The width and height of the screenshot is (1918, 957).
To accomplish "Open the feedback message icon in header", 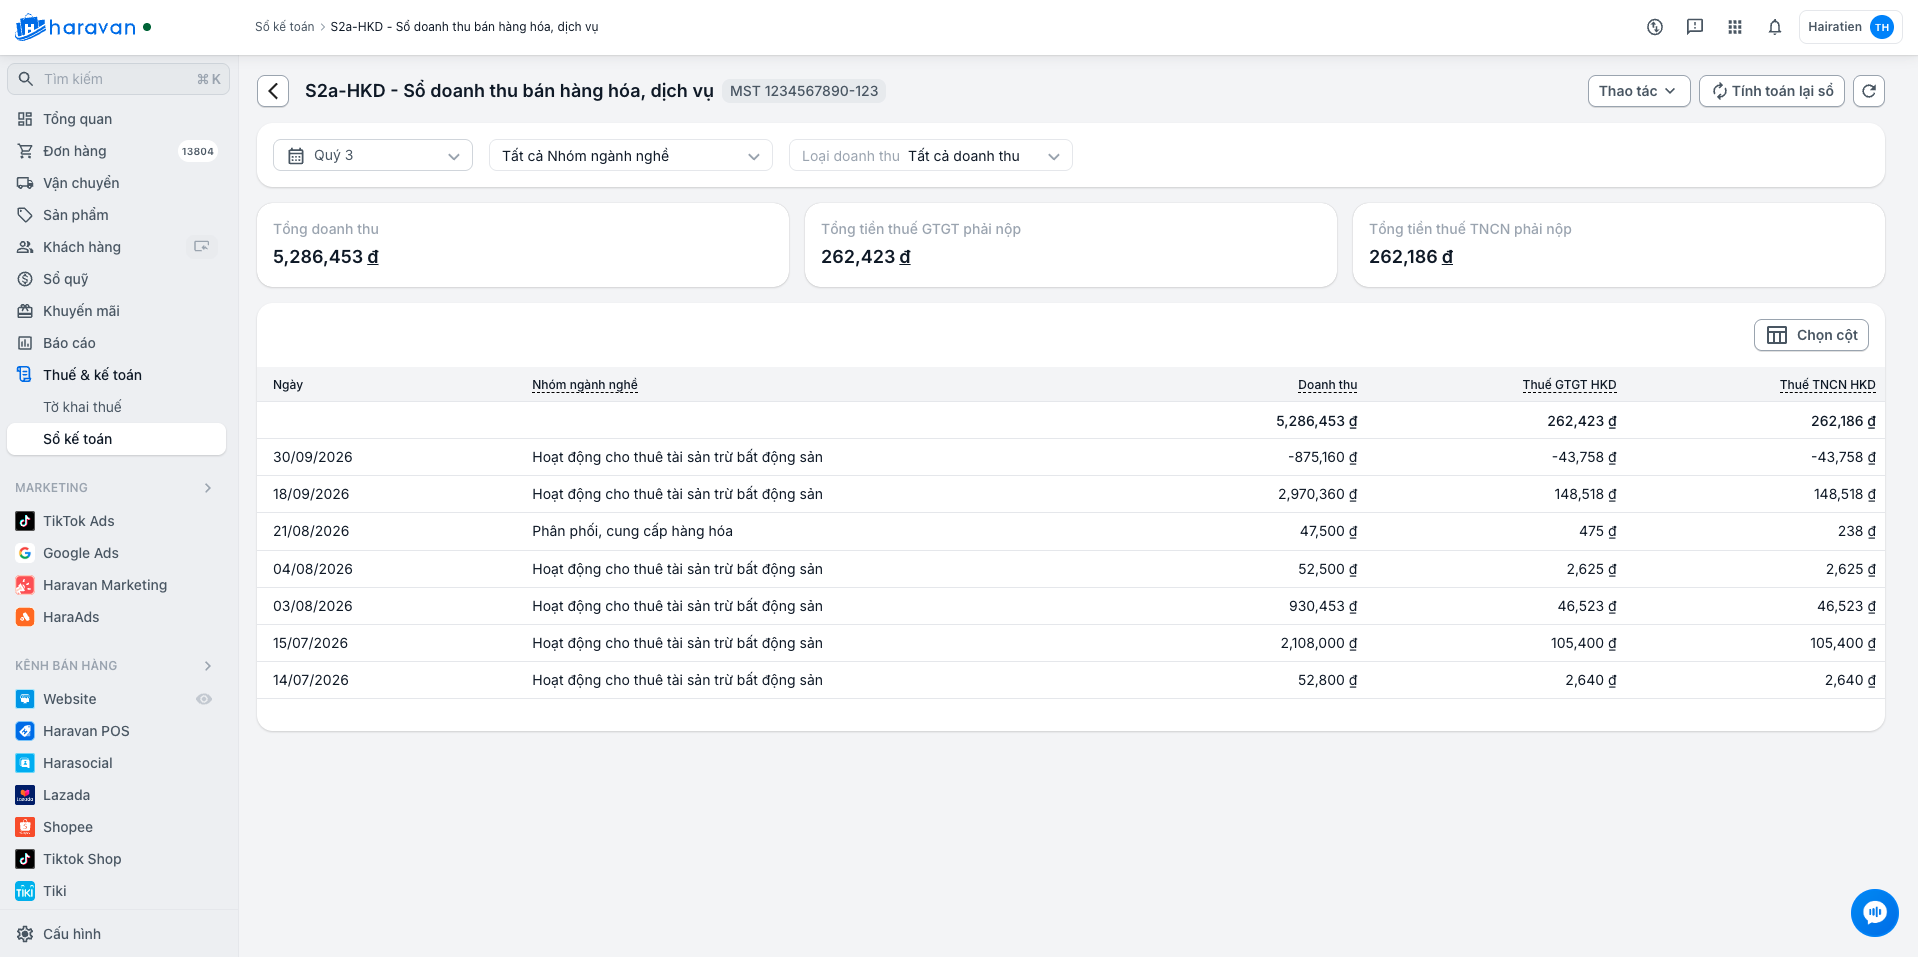I will point(1695,27).
